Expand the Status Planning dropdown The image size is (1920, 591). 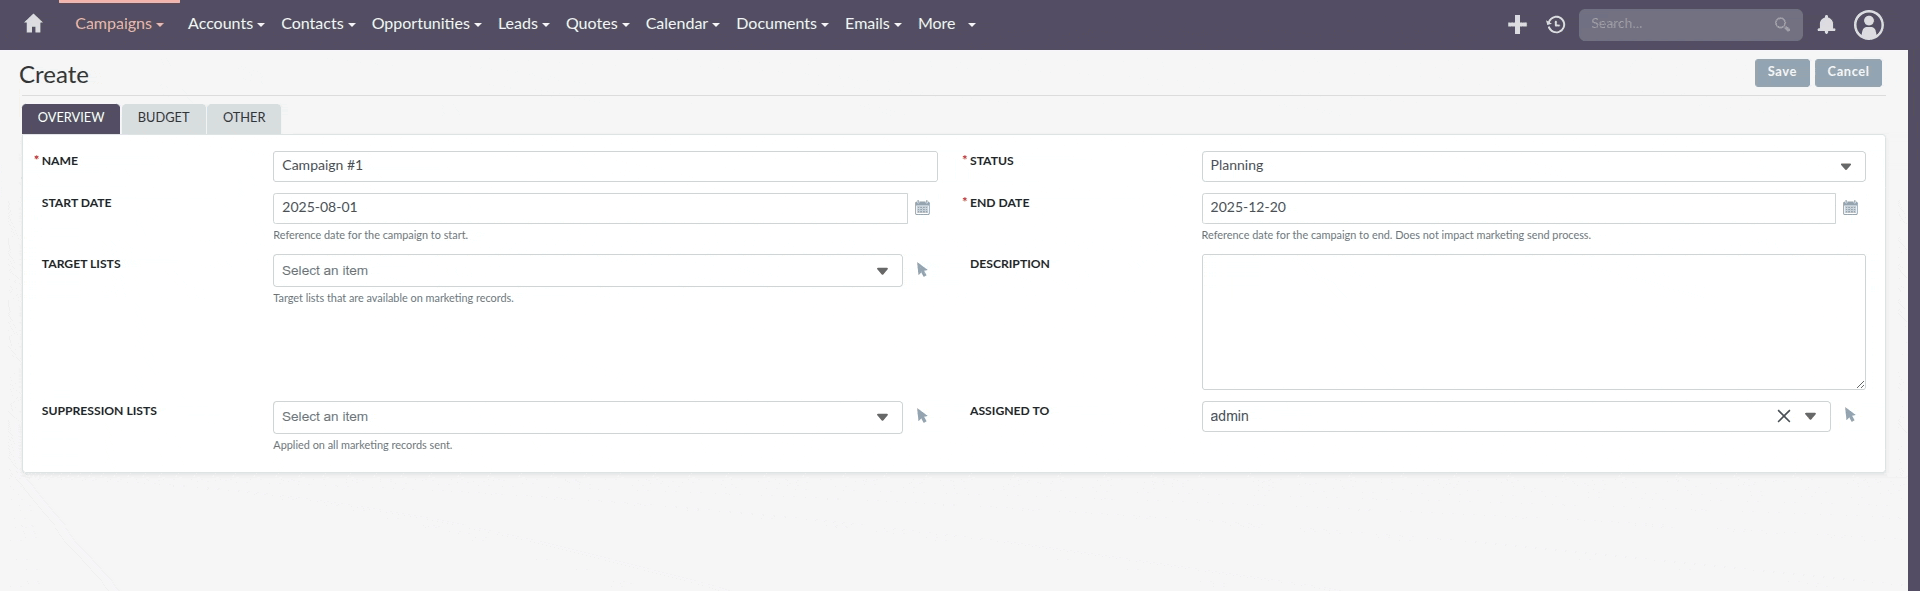coord(1845,166)
